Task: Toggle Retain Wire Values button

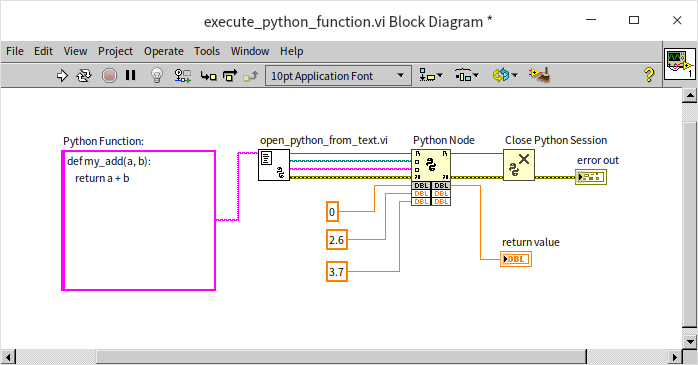Action: point(183,76)
